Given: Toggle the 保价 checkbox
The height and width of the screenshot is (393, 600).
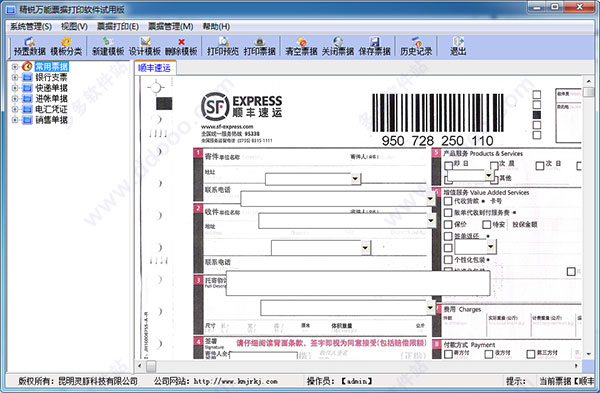Looking at the screenshot, I should [448, 224].
